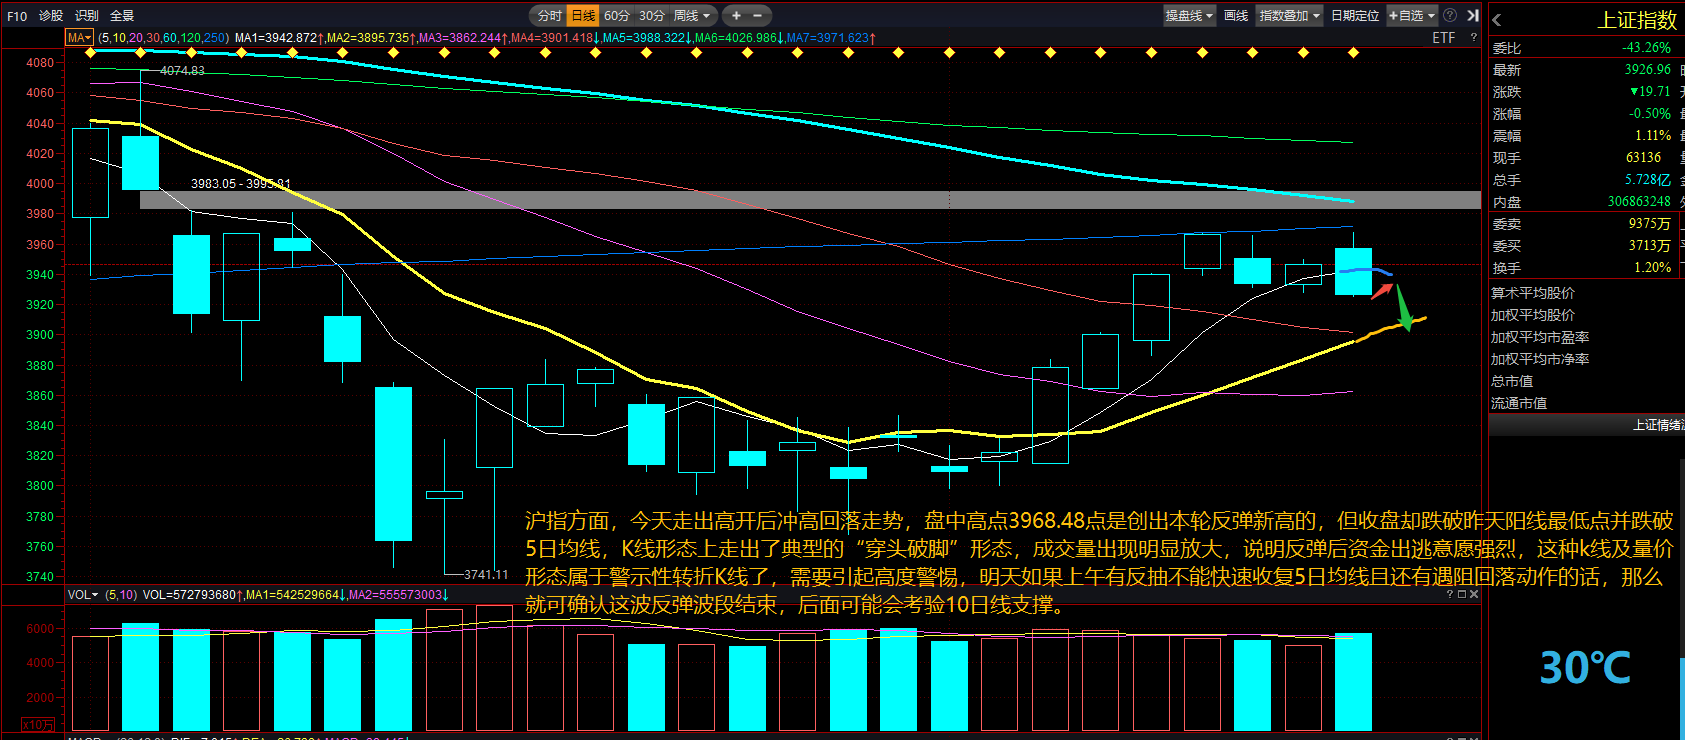Click the 3983.05 - 3995.81 gap label
This screenshot has width=1685, height=740.
[x=241, y=184]
